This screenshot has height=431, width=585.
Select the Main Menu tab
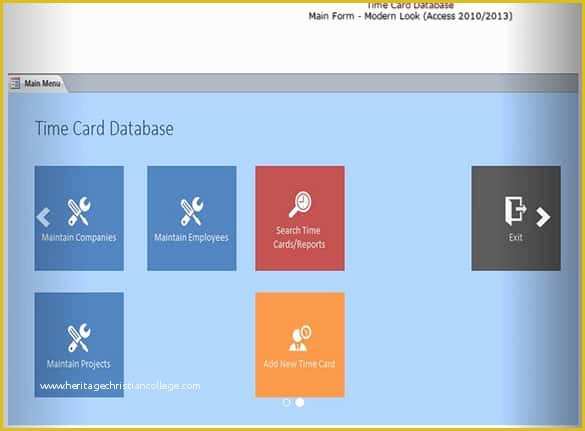point(37,84)
